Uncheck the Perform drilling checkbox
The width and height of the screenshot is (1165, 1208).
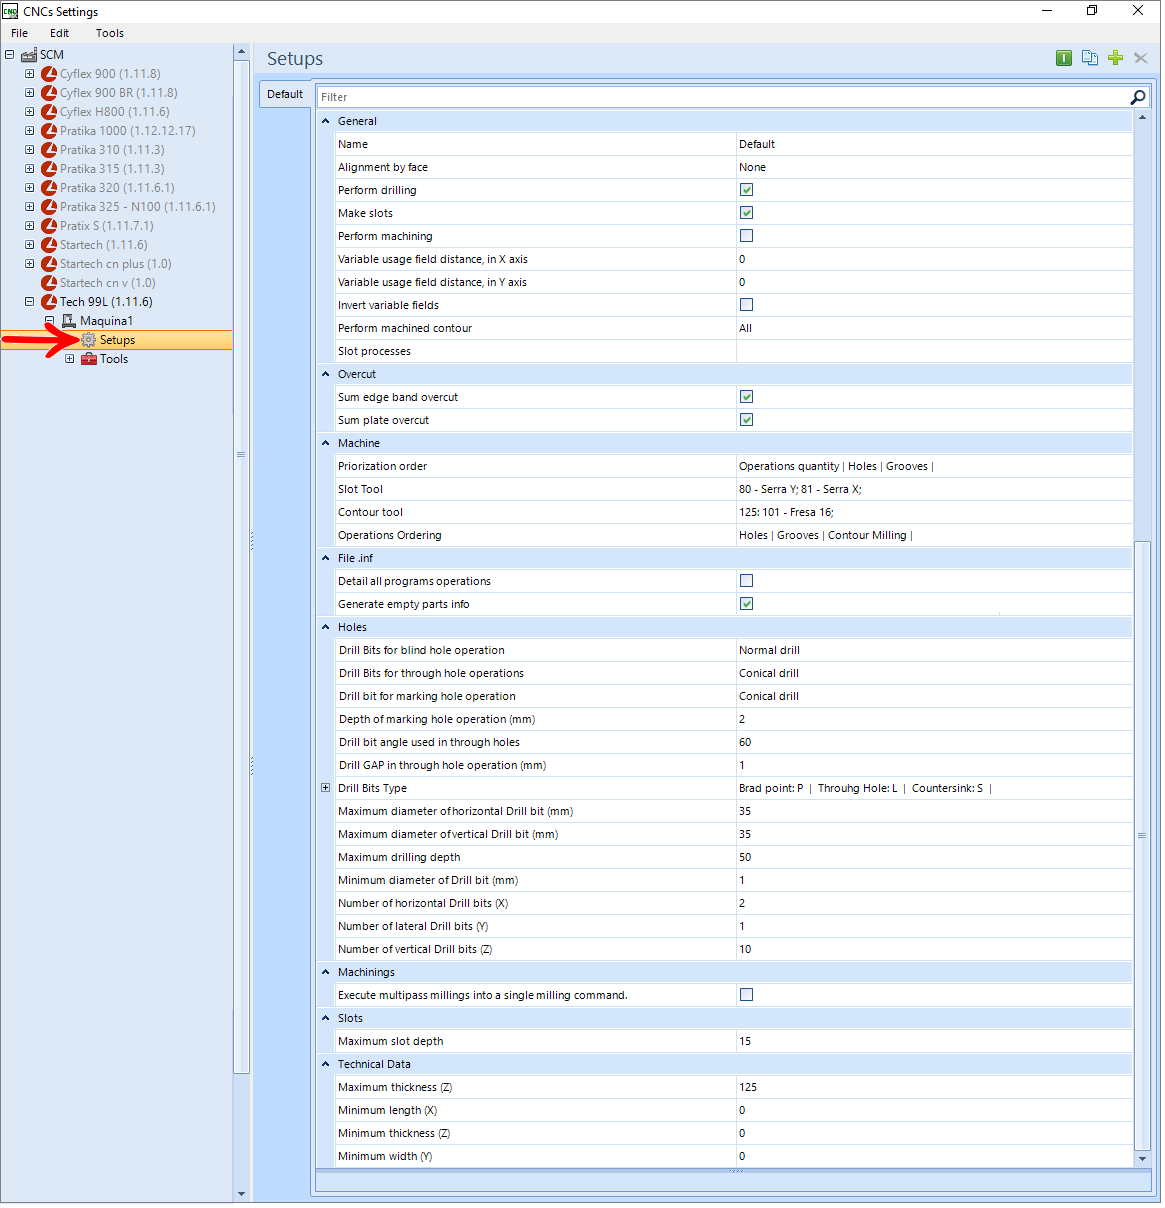tap(746, 190)
